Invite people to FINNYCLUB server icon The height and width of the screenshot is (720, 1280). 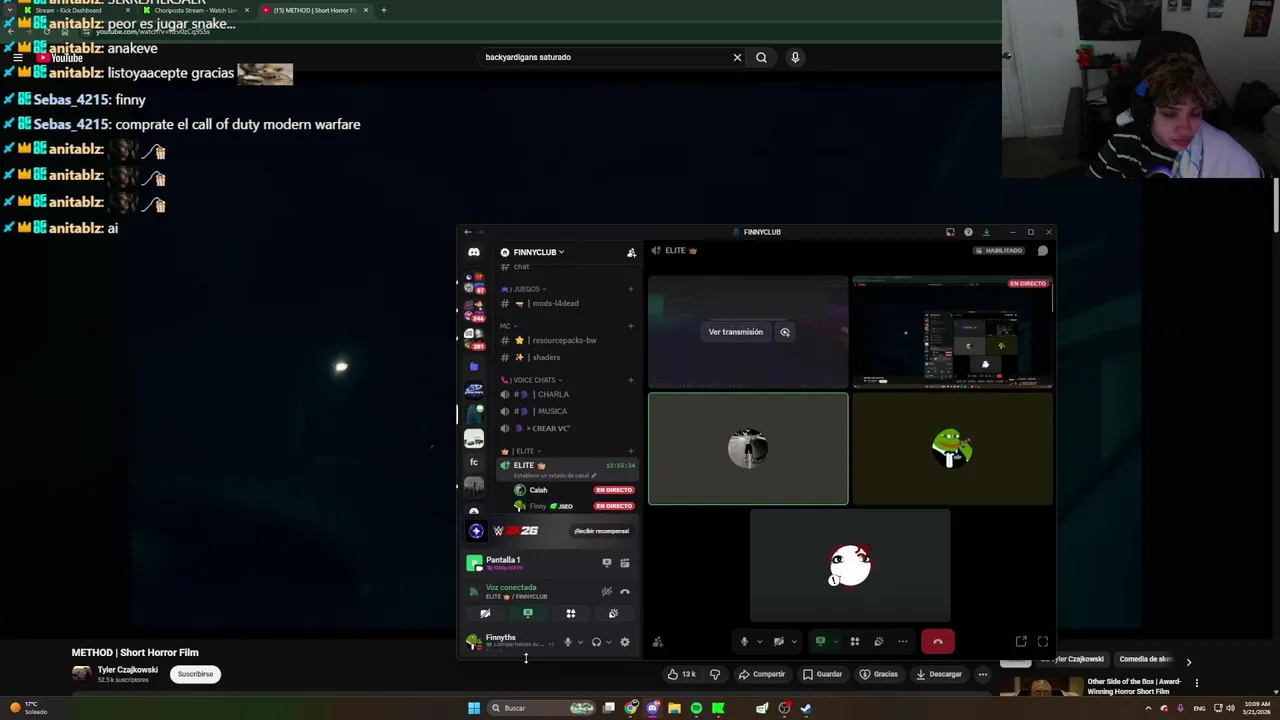(x=631, y=252)
